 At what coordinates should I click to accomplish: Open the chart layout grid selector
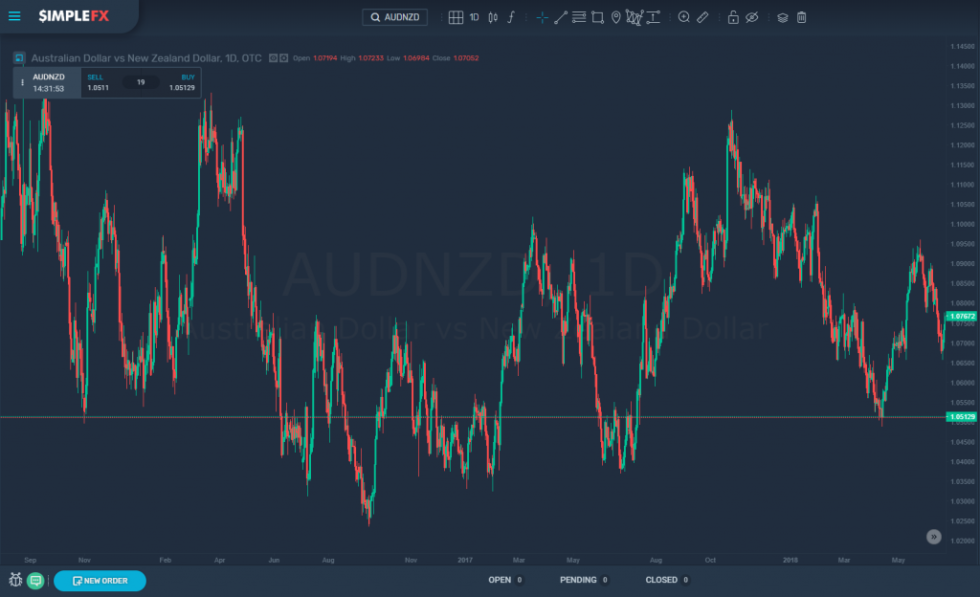pyautogui.click(x=455, y=17)
